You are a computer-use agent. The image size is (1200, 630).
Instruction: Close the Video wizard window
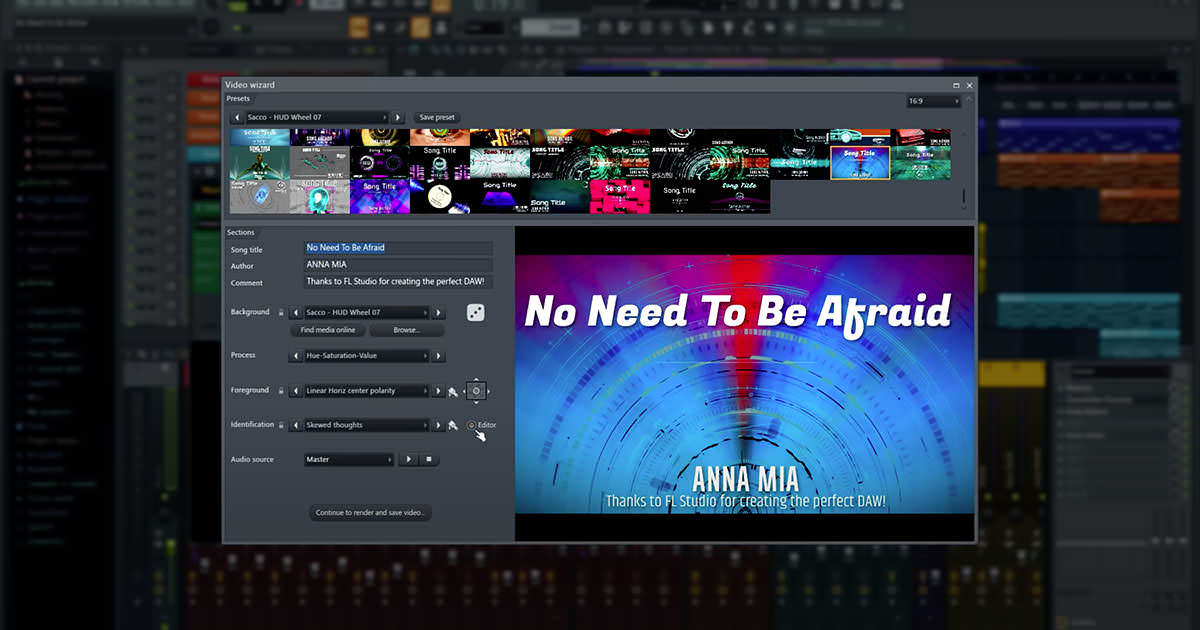[x=968, y=86]
